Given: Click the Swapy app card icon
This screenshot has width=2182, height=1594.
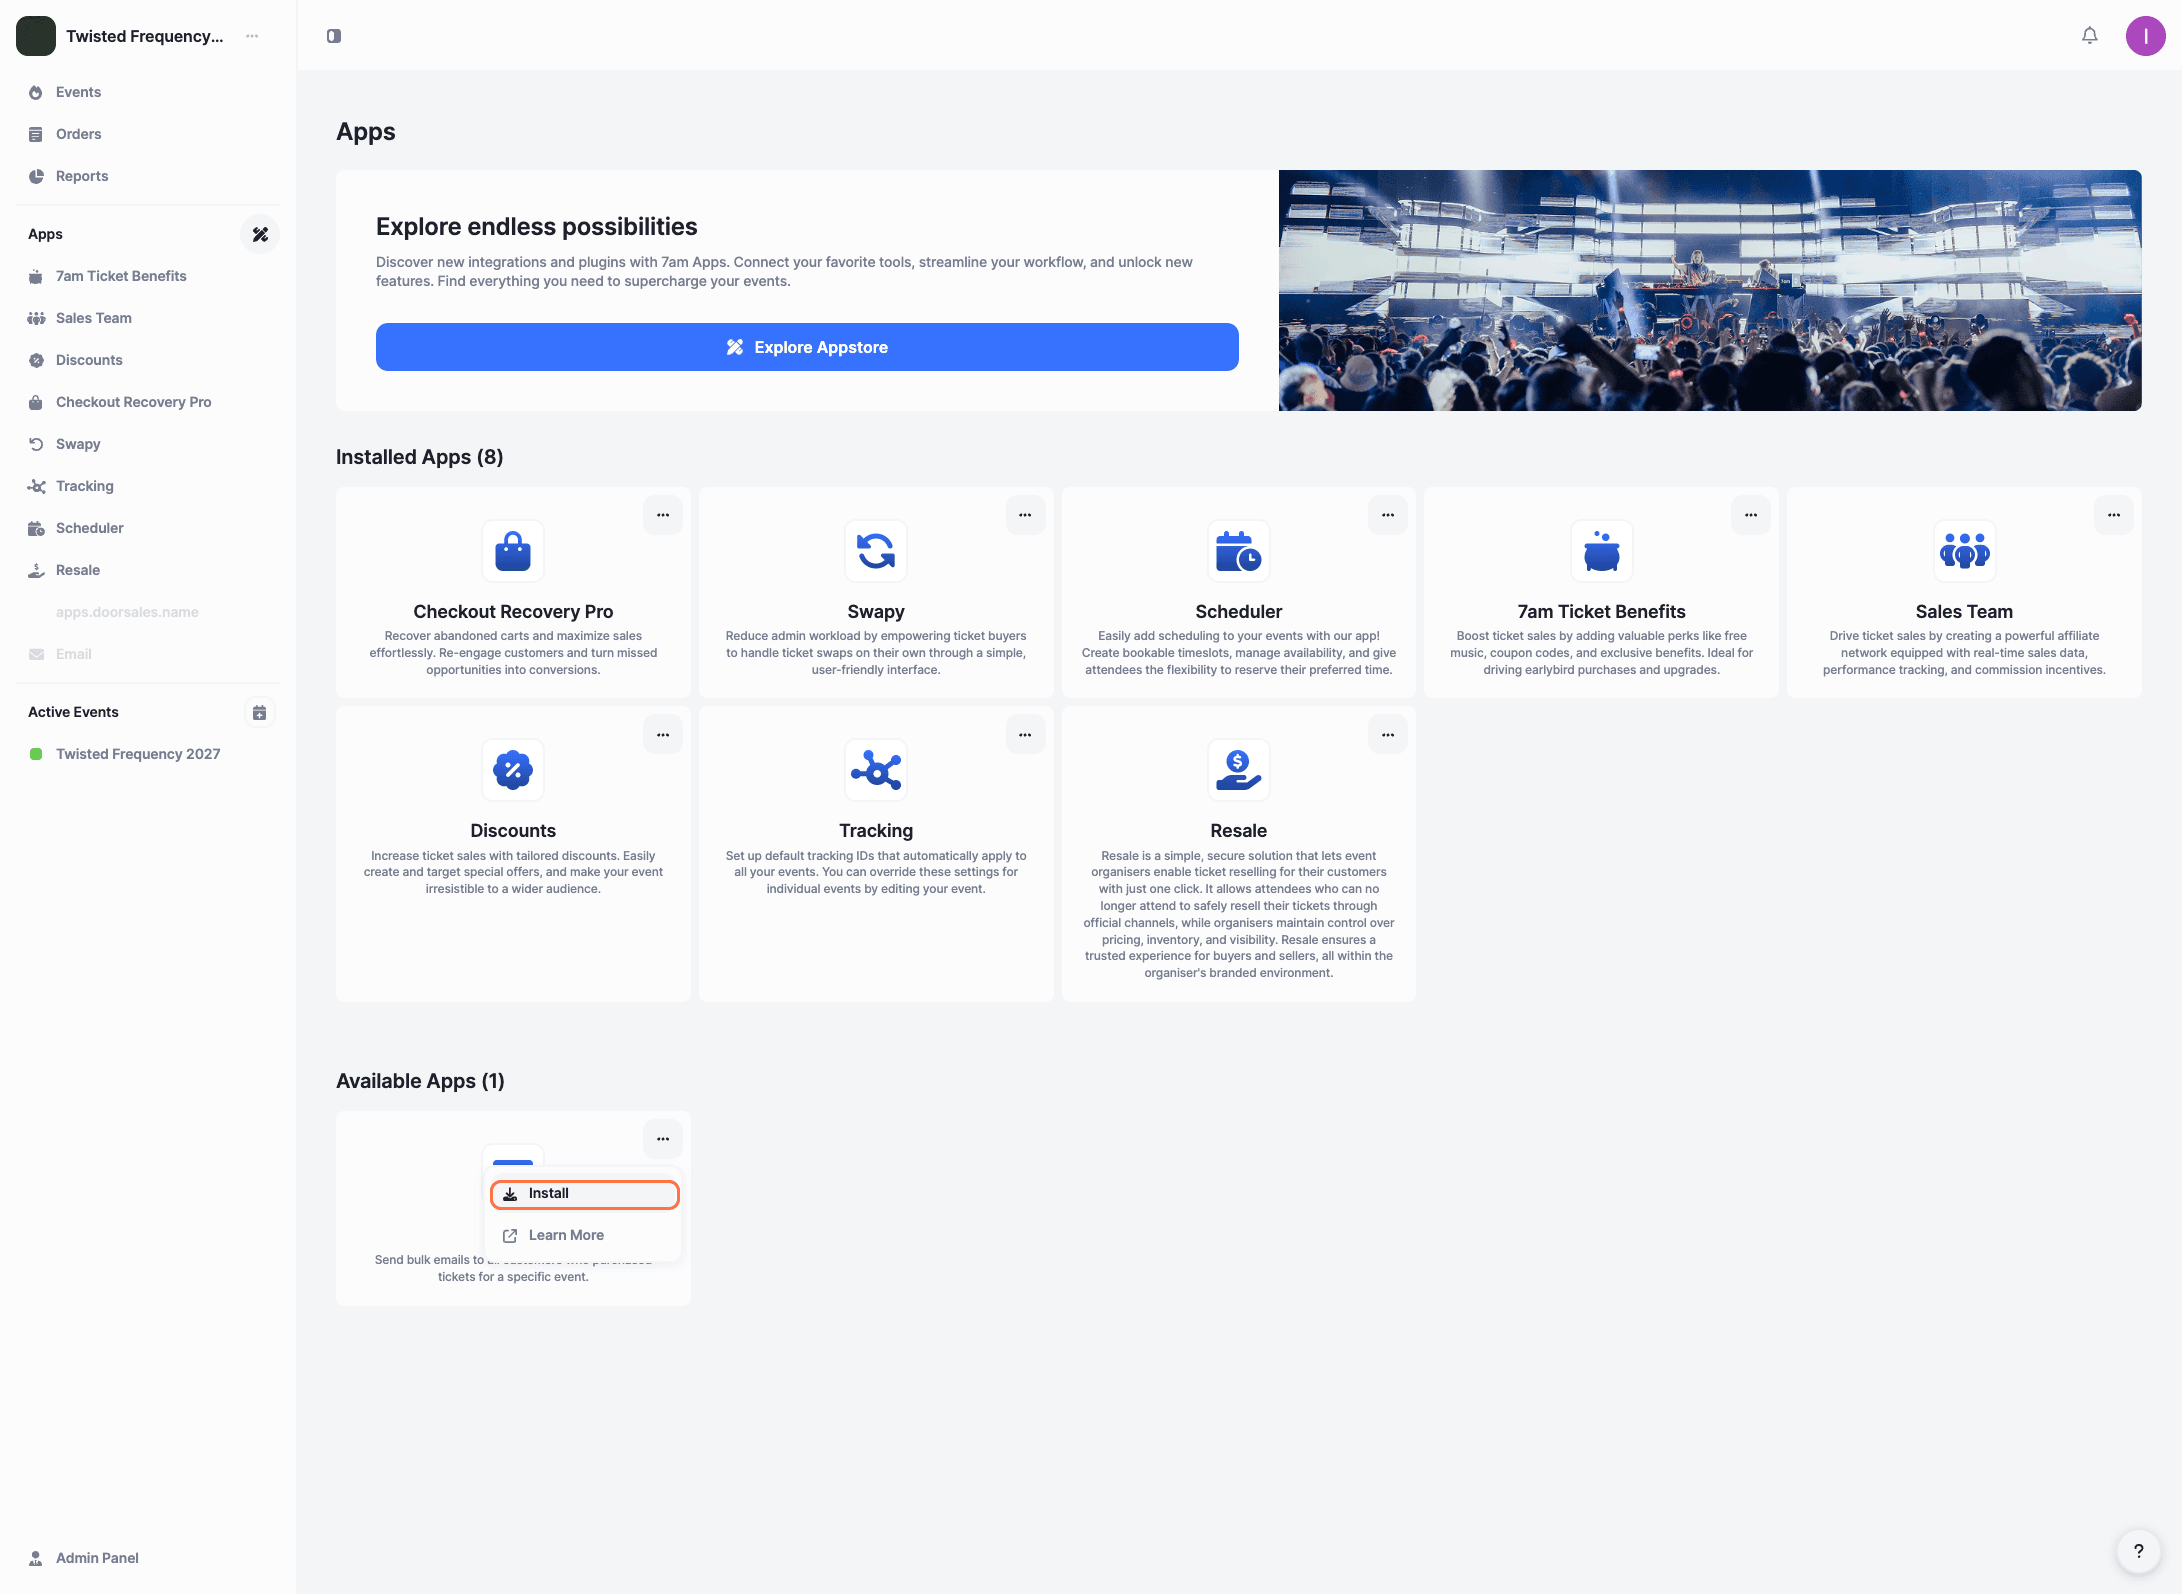Looking at the screenshot, I should coord(875,551).
